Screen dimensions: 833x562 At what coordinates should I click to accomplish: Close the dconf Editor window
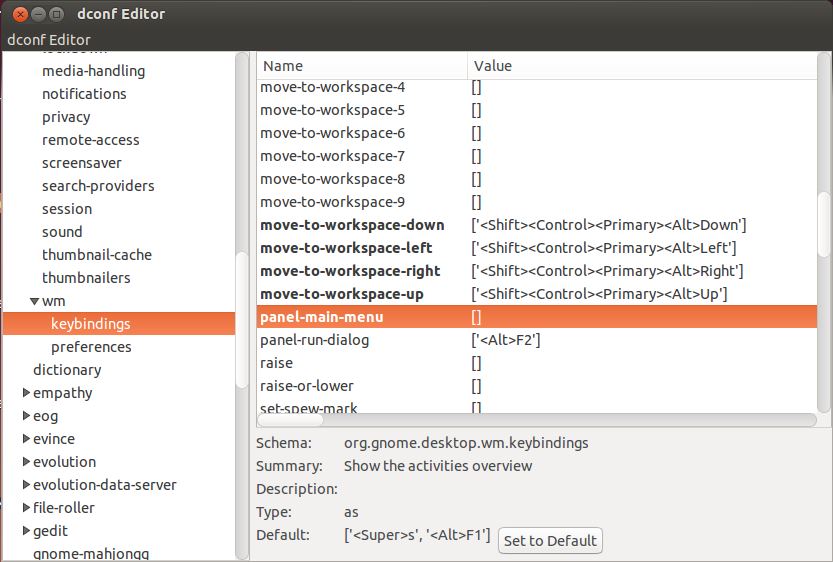click(20, 14)
